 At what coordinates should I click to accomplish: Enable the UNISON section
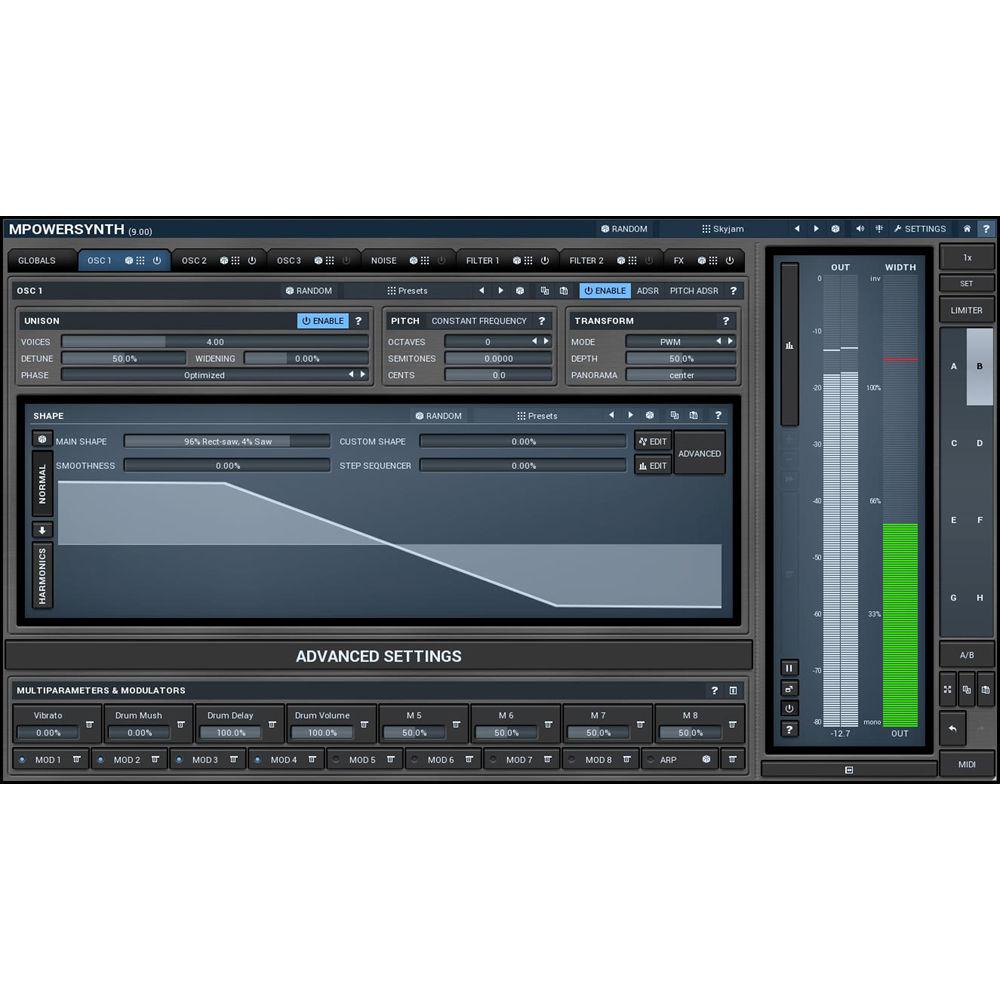coord(322,321)
